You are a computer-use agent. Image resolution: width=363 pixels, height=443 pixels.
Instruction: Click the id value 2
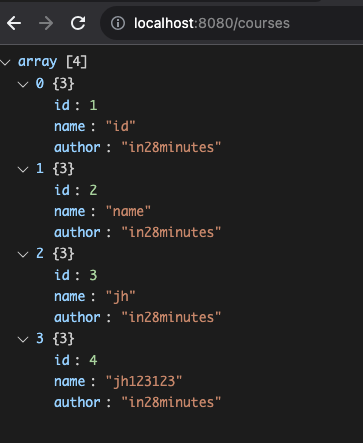pos(93,190)
